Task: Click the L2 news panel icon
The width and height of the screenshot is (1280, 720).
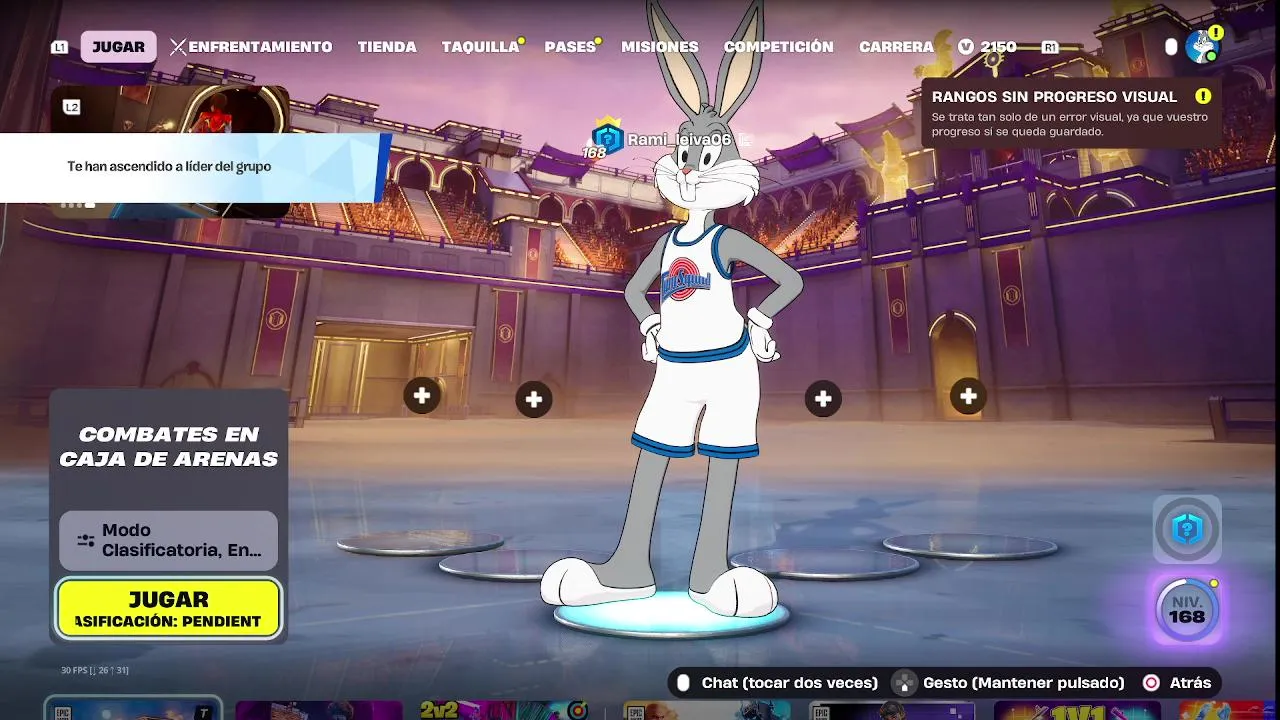Action: click(71, 107)
